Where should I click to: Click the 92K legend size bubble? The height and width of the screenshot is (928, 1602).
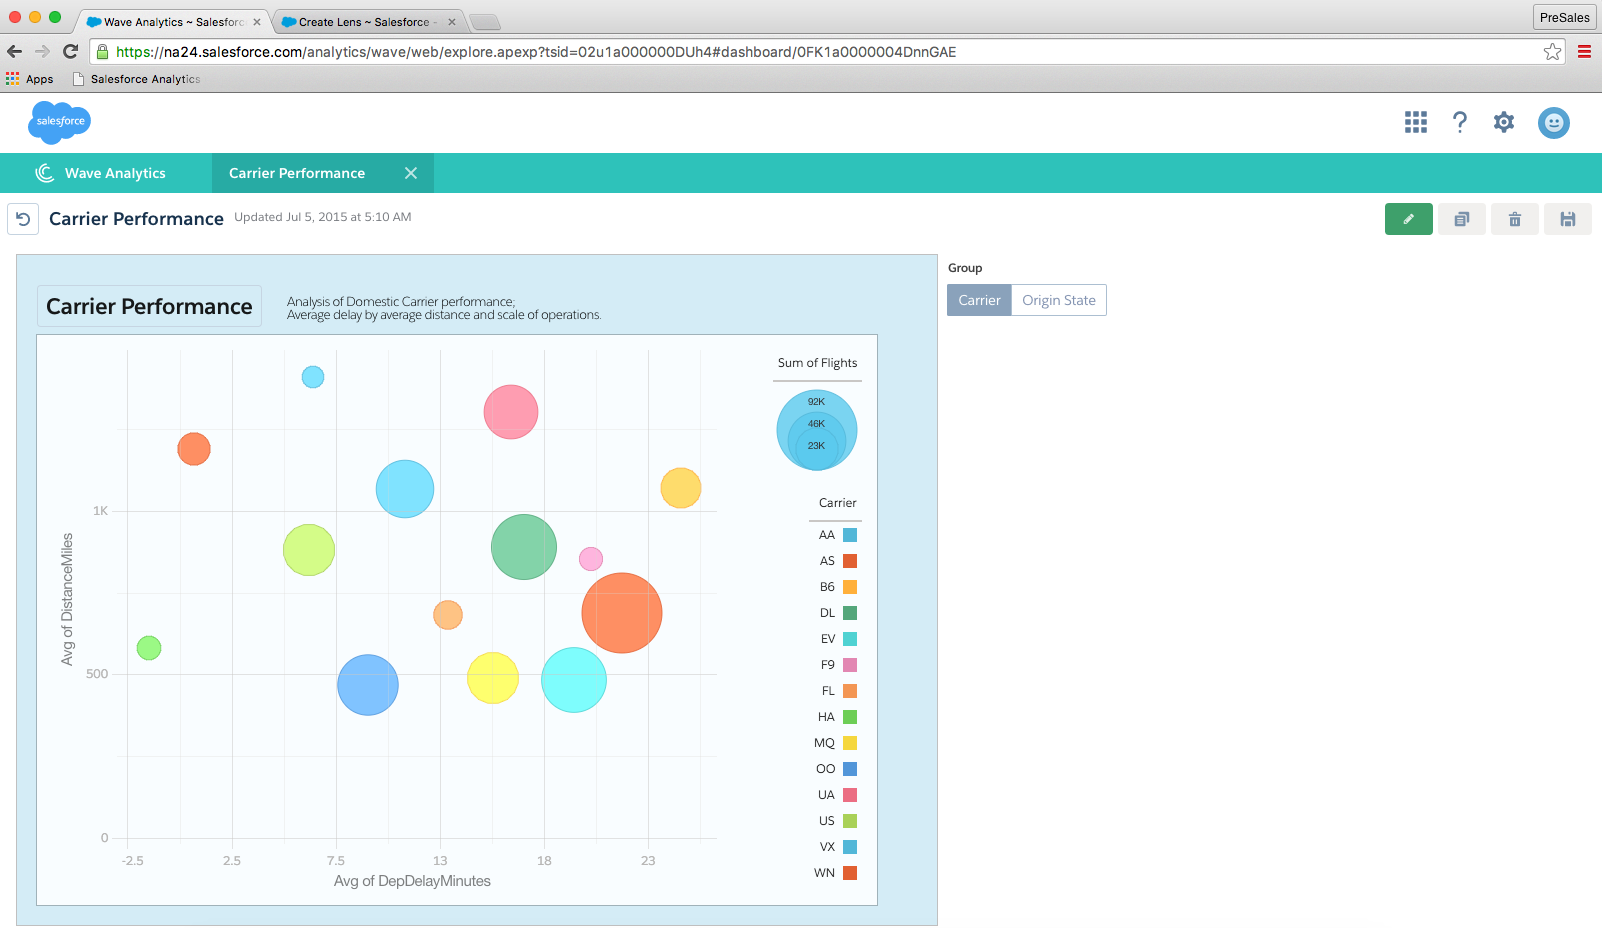tap(817, 430)
